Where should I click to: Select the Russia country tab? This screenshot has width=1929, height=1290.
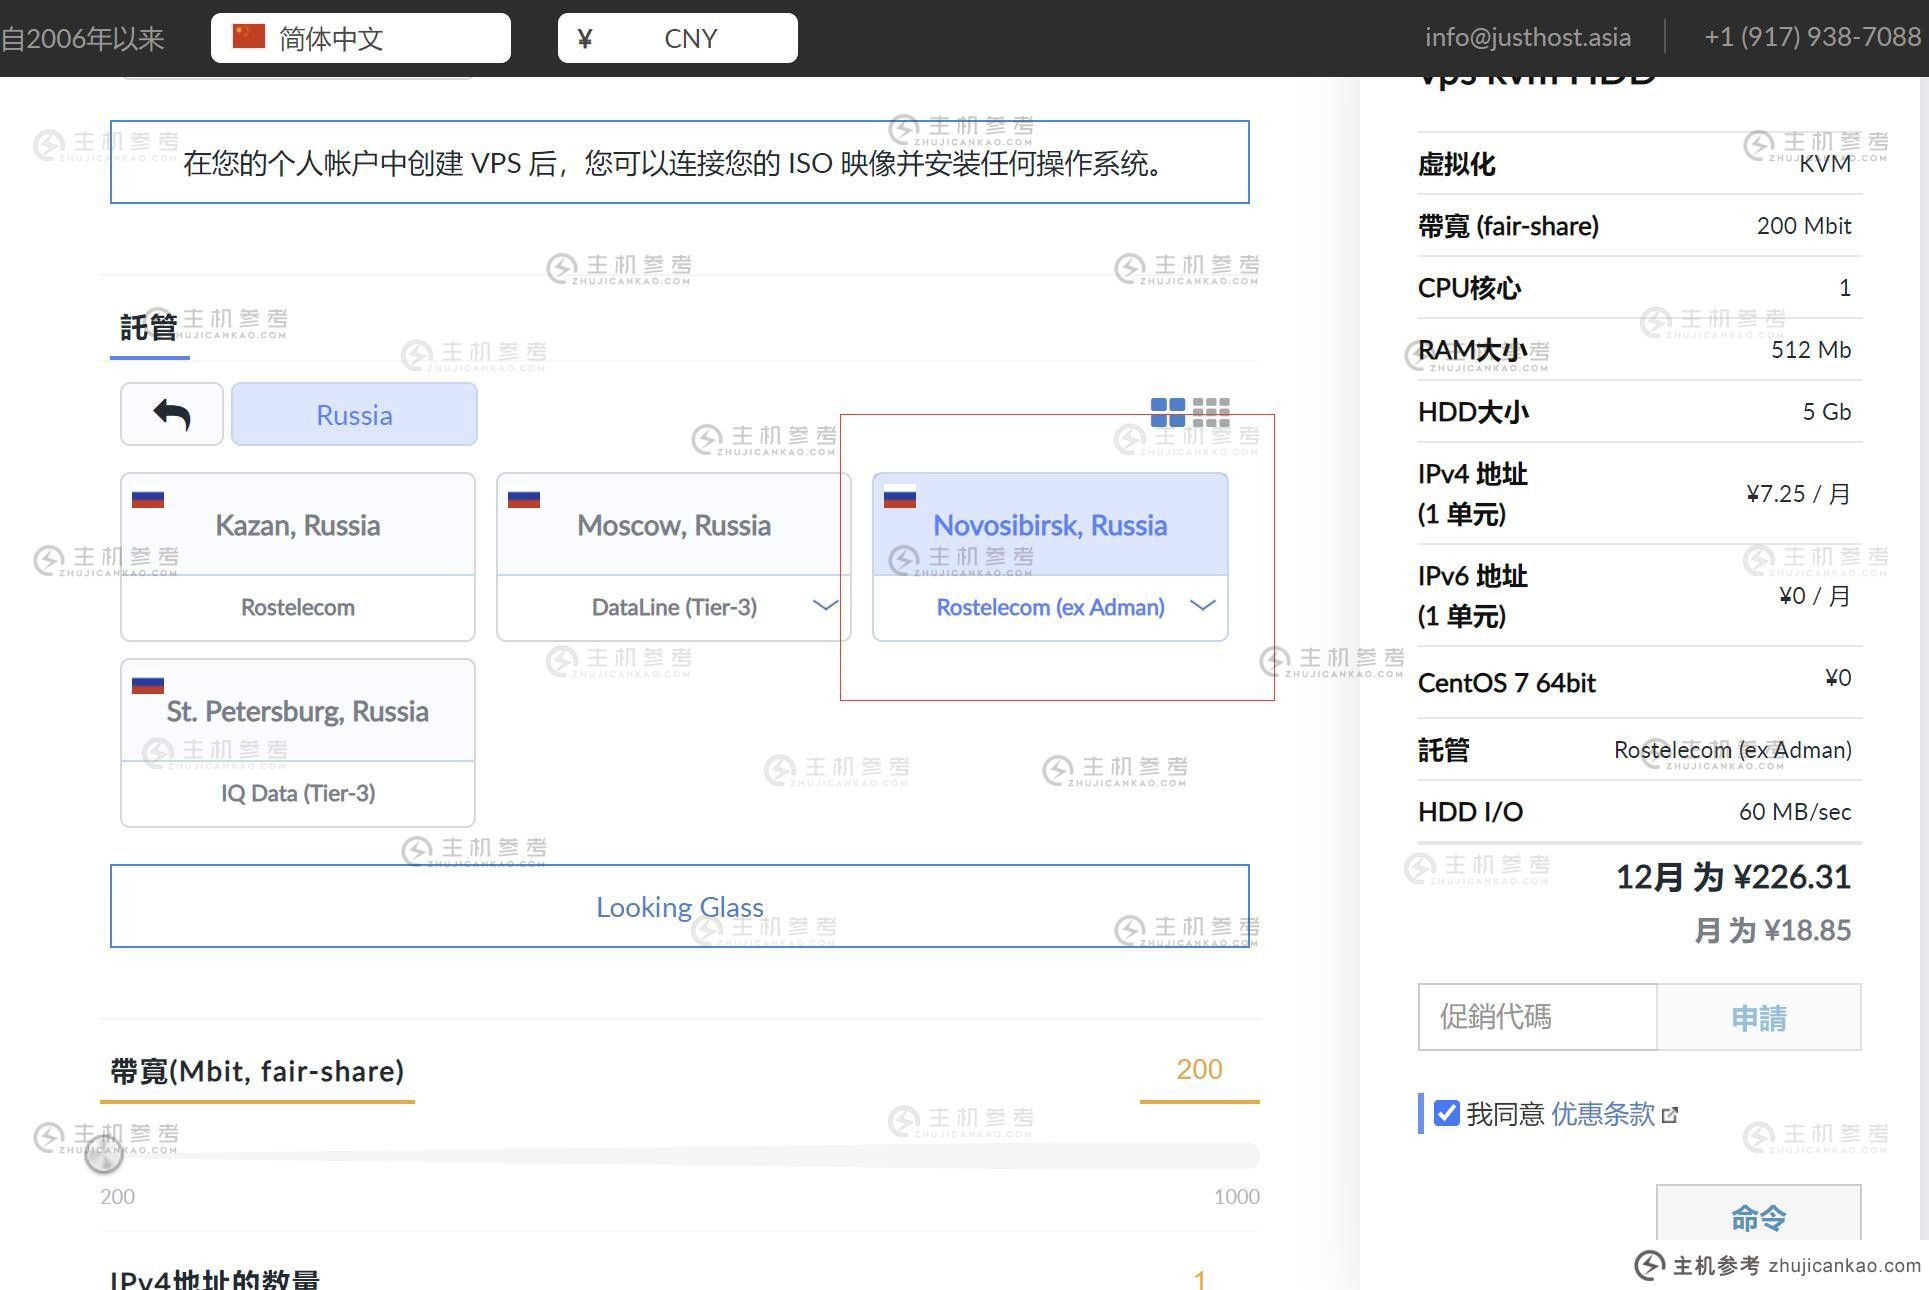[x=354, y=414]
